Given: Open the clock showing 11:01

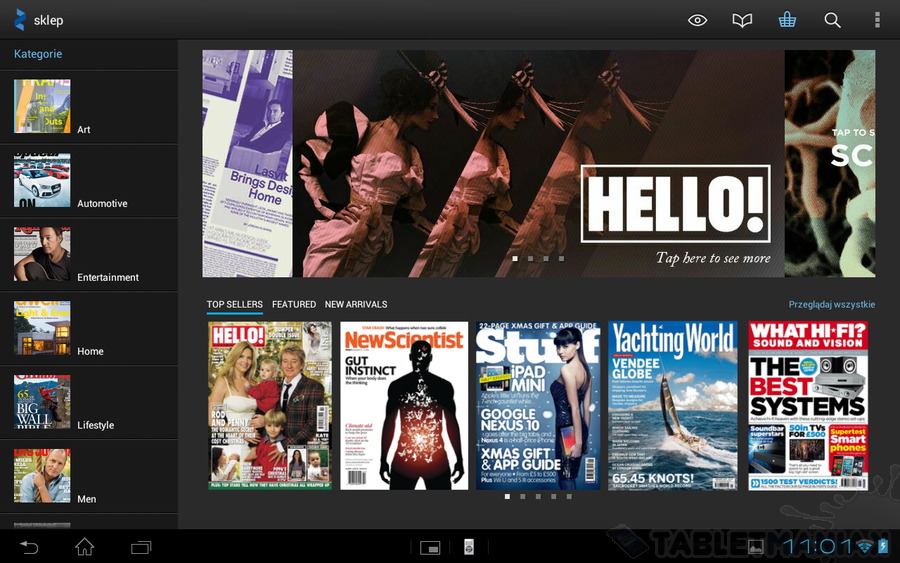Looking at the screenshot, I should [817, 546].
